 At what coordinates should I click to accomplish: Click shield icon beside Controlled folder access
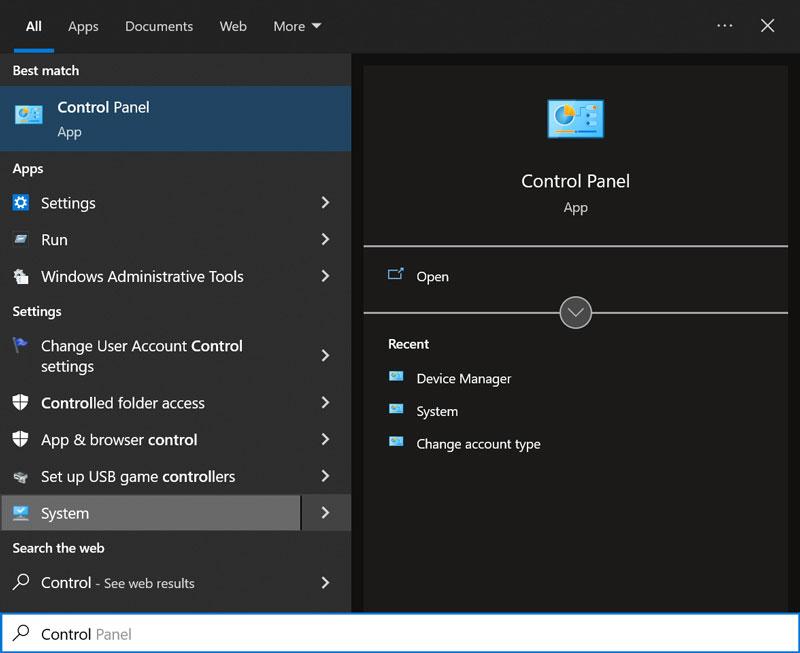[20, 403]
